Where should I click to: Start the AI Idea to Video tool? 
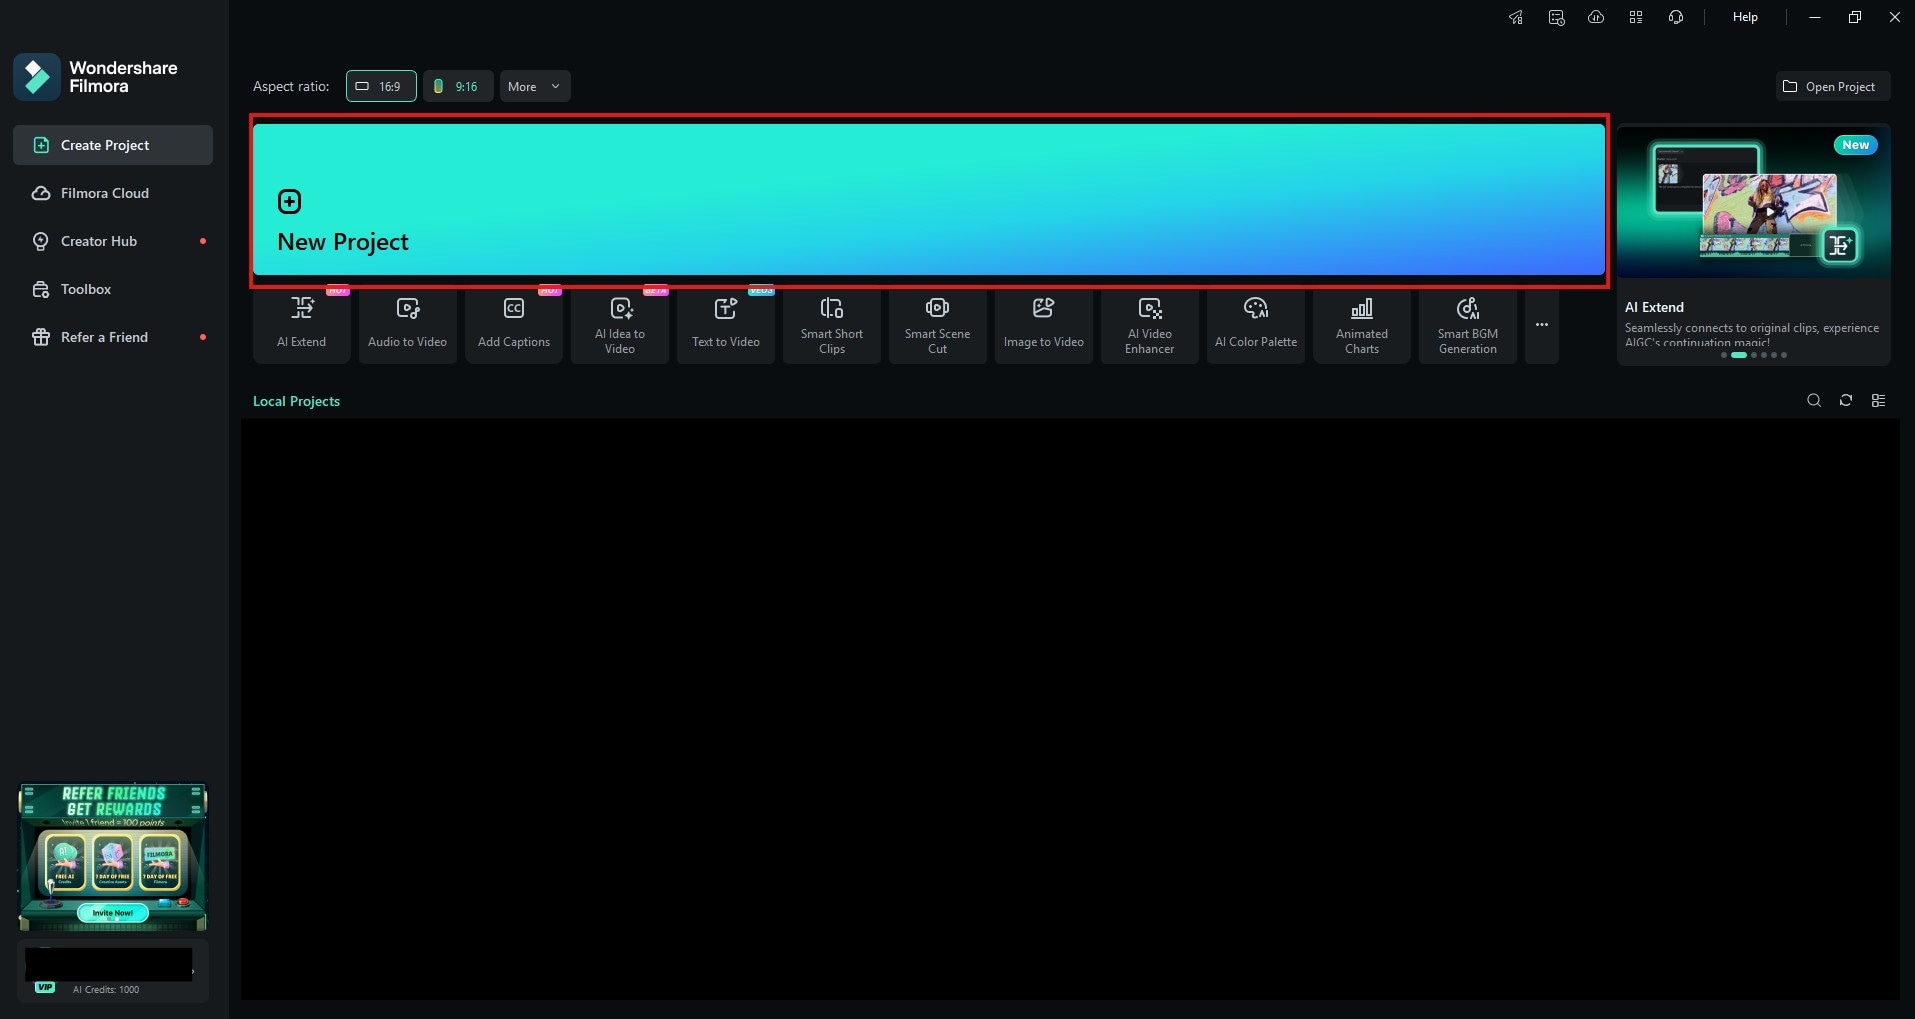(x=620, y=326)
